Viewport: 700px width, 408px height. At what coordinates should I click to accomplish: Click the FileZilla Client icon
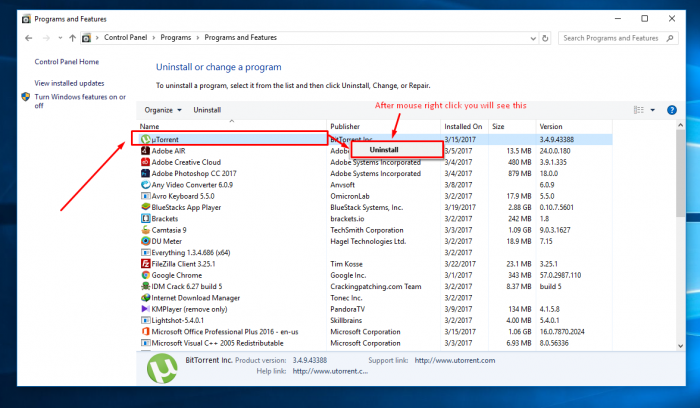click(x=146, y=264)
